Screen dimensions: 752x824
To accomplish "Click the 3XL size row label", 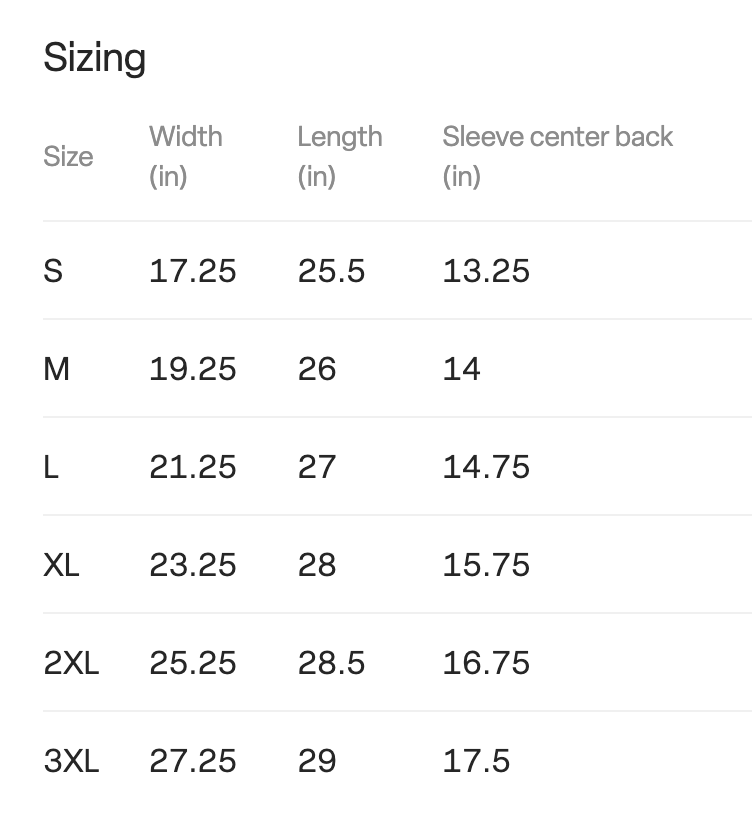I will point(71,761).
